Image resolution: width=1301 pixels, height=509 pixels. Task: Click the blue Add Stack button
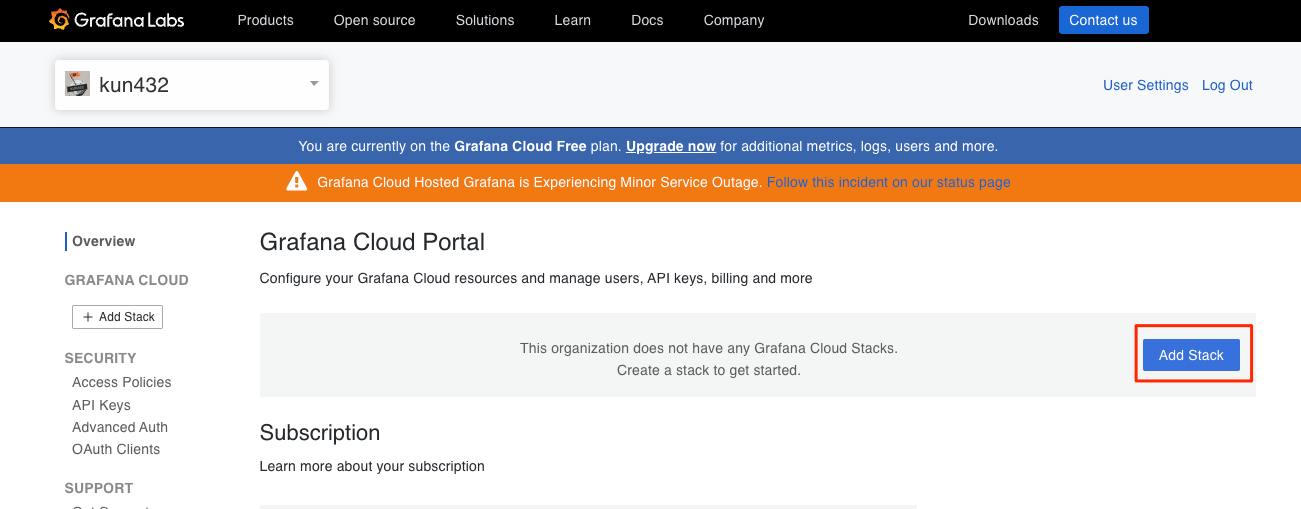tap(1191, 355)
